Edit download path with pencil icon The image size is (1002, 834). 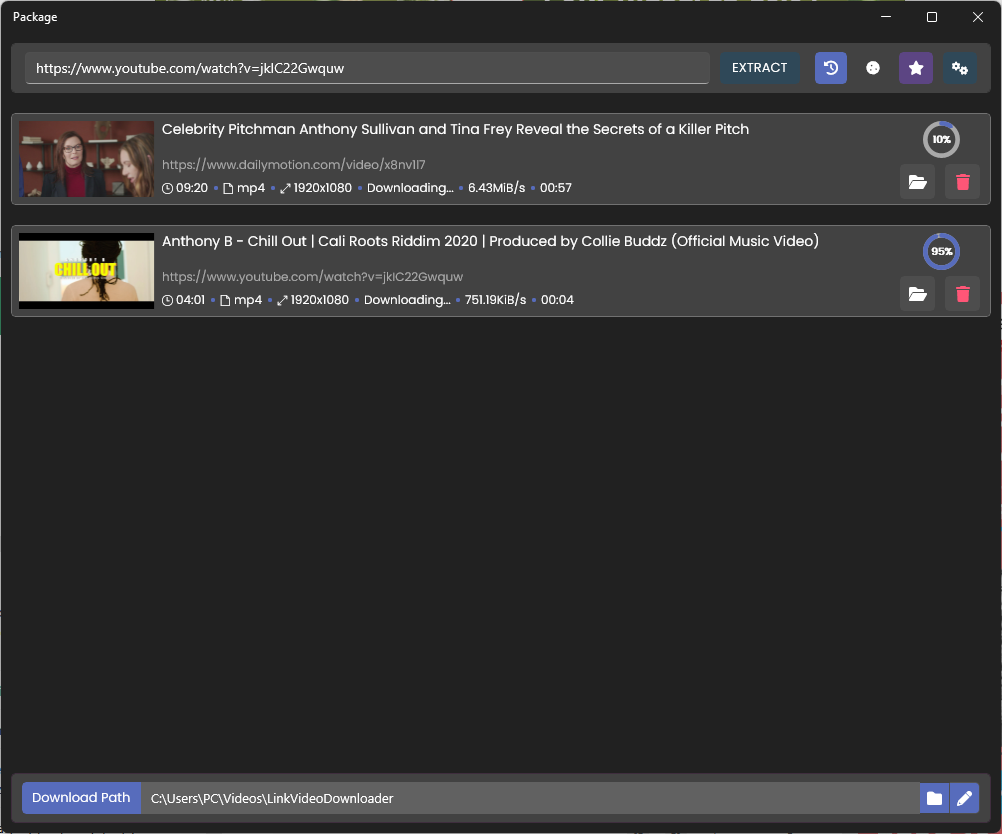[964, 798]
